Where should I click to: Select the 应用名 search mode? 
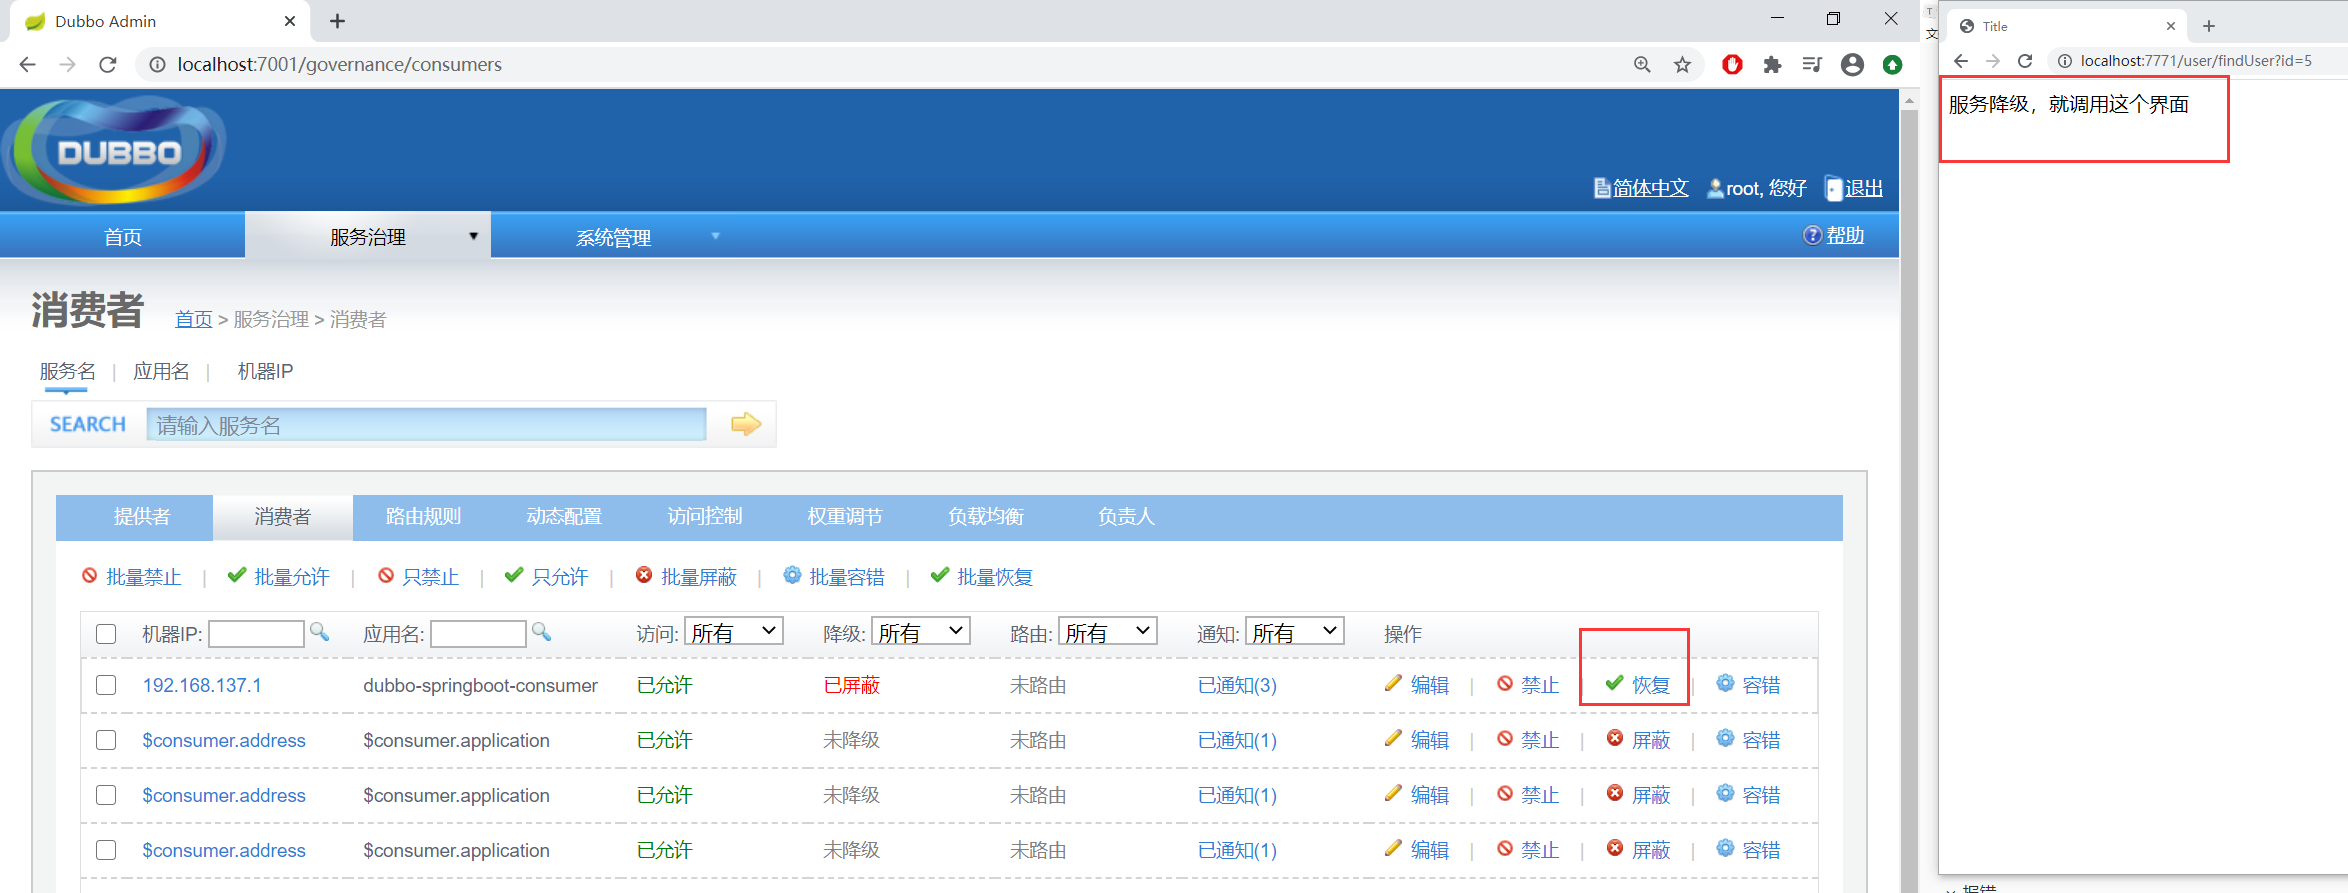tap(161, 371)
